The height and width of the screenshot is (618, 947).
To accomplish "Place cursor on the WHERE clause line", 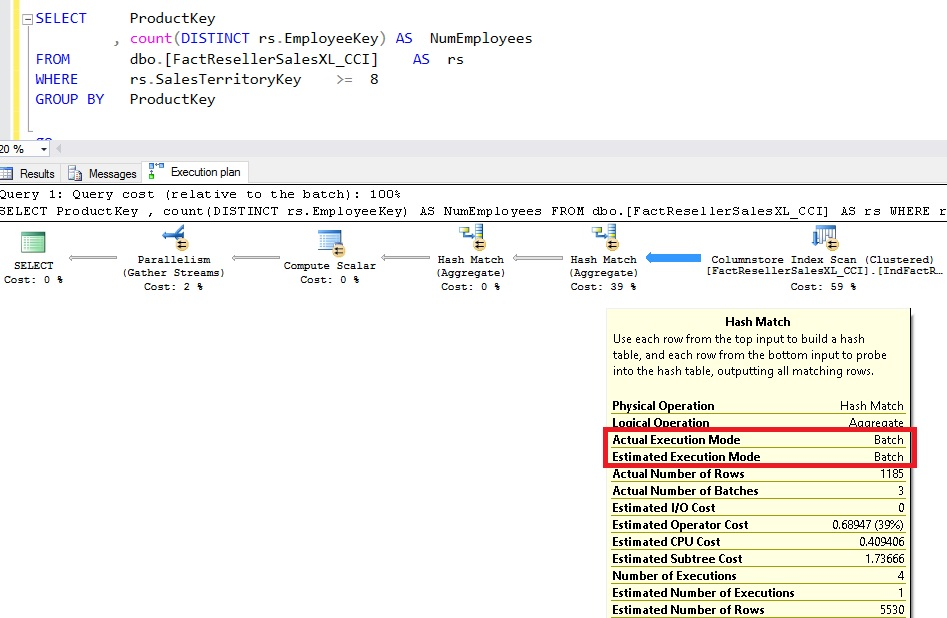I will (56, 79).
